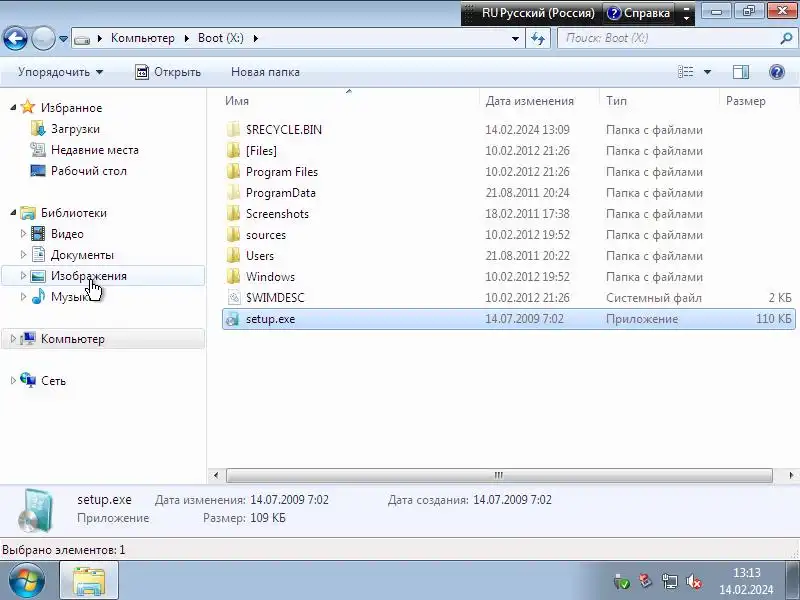Expand the arrow after Boot (X:) breadcrumb
The height and width of the screenshot is (600, 800).
256,39
